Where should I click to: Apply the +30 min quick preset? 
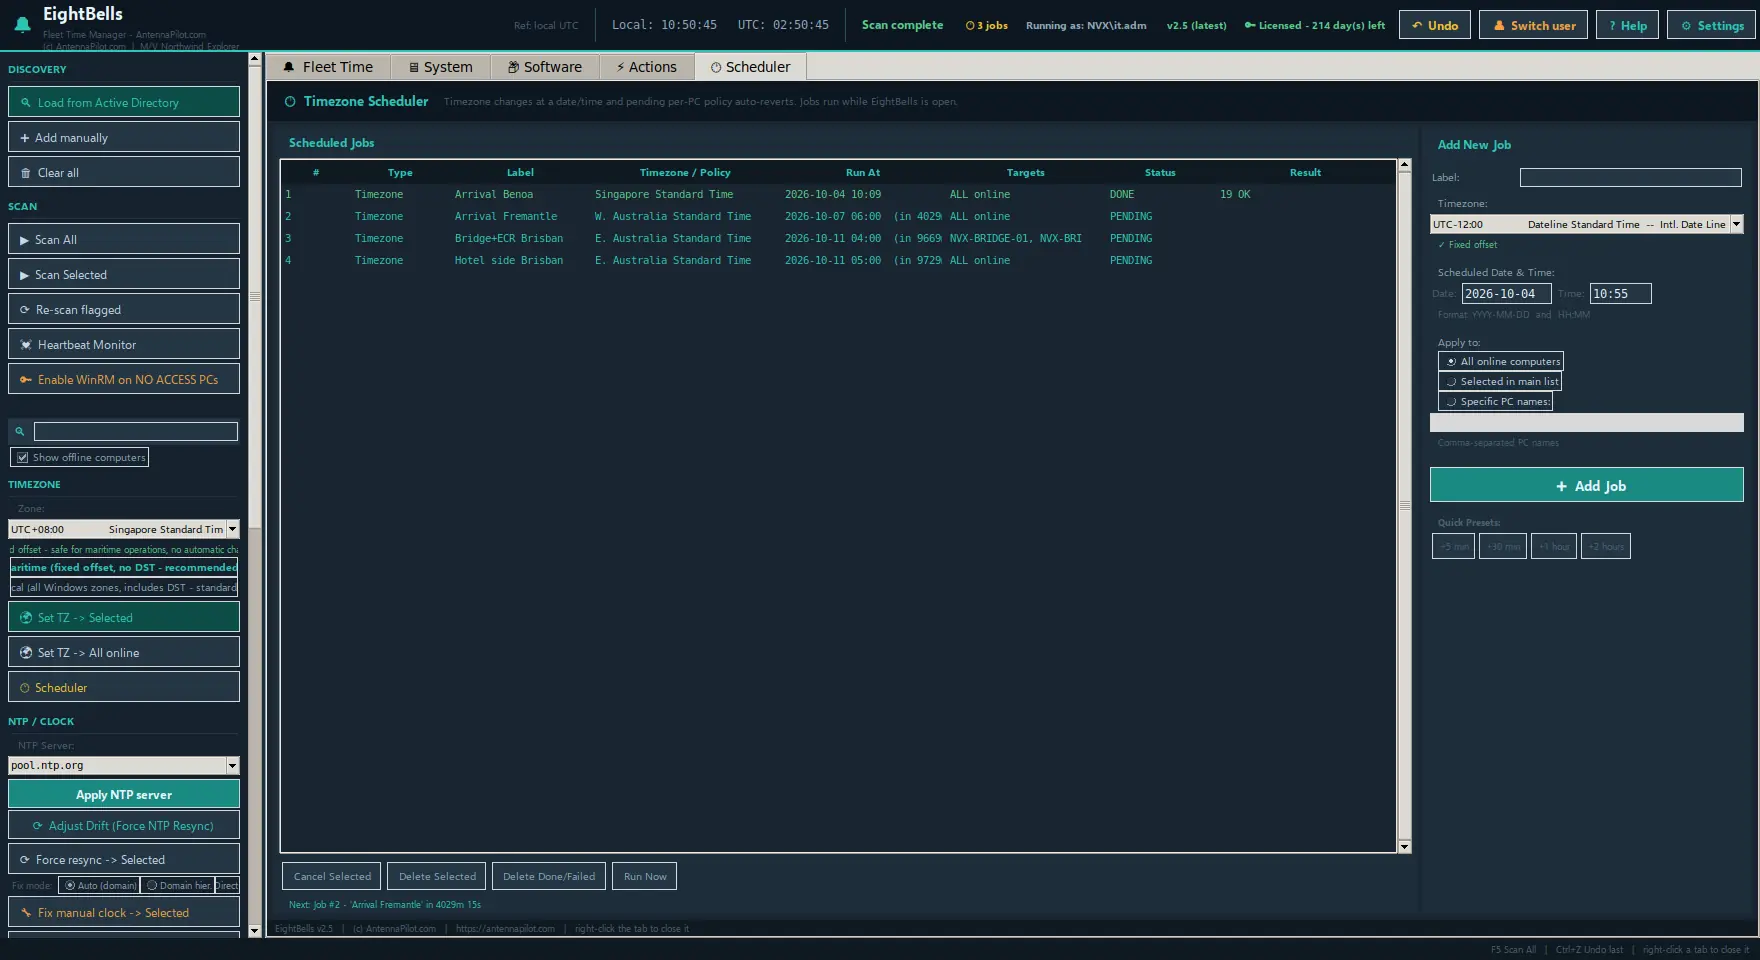click(1502, 546)
